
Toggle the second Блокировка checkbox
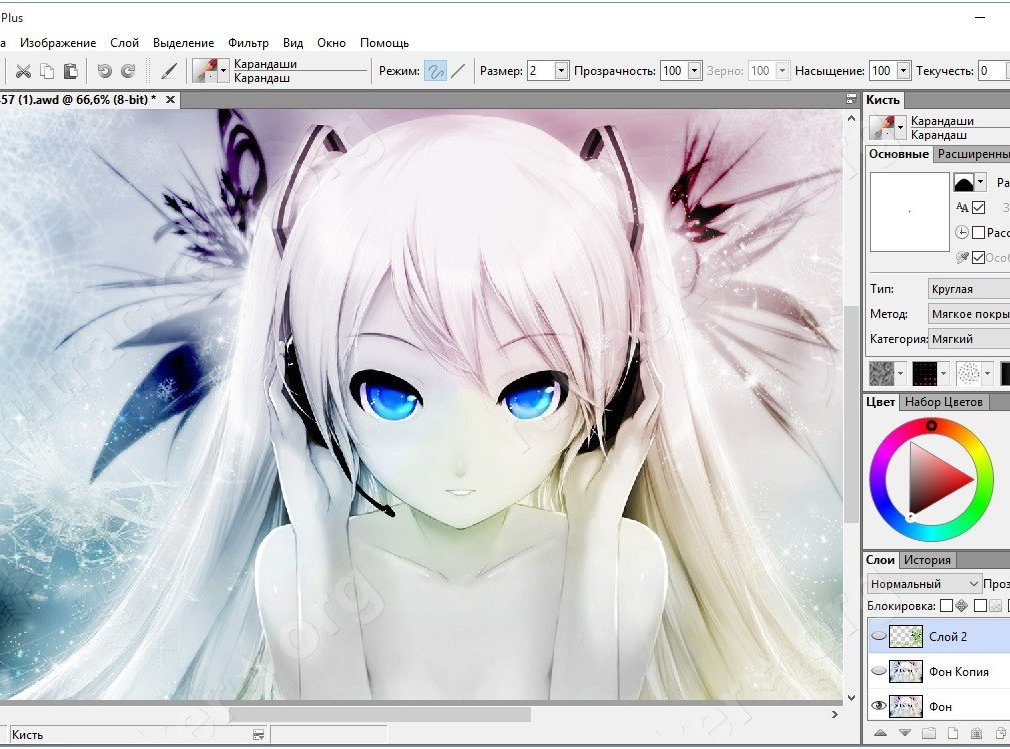click(980, 605)
